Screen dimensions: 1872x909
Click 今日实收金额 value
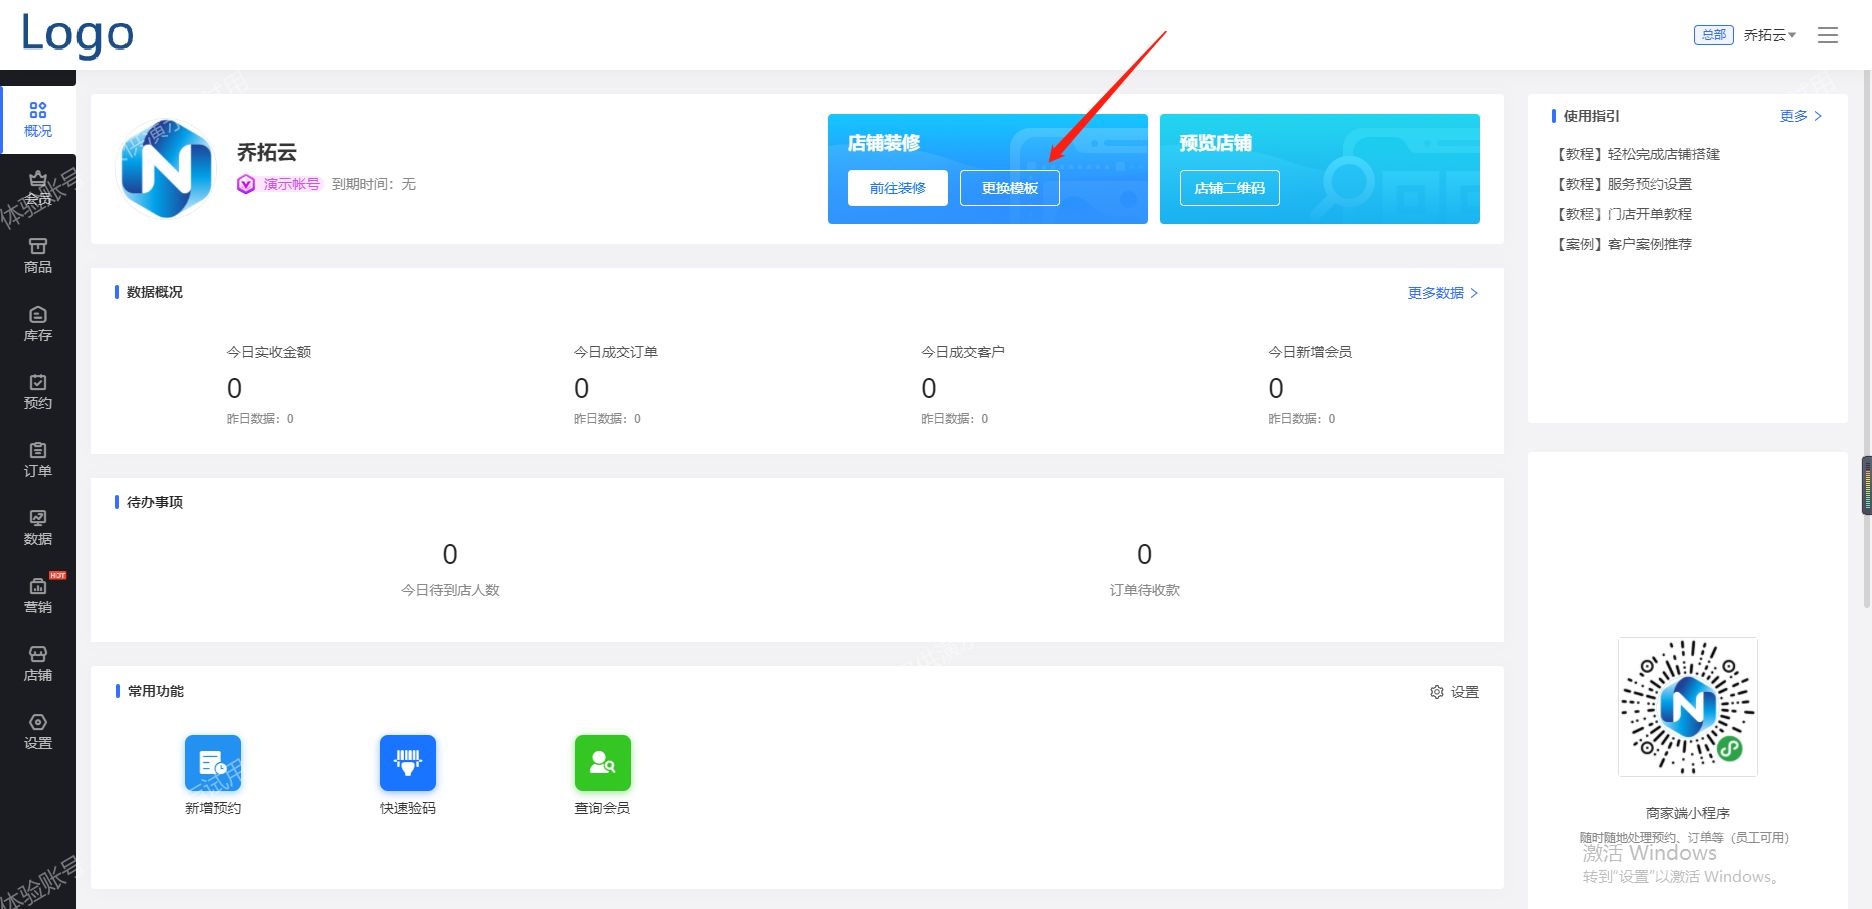[234, 388]
